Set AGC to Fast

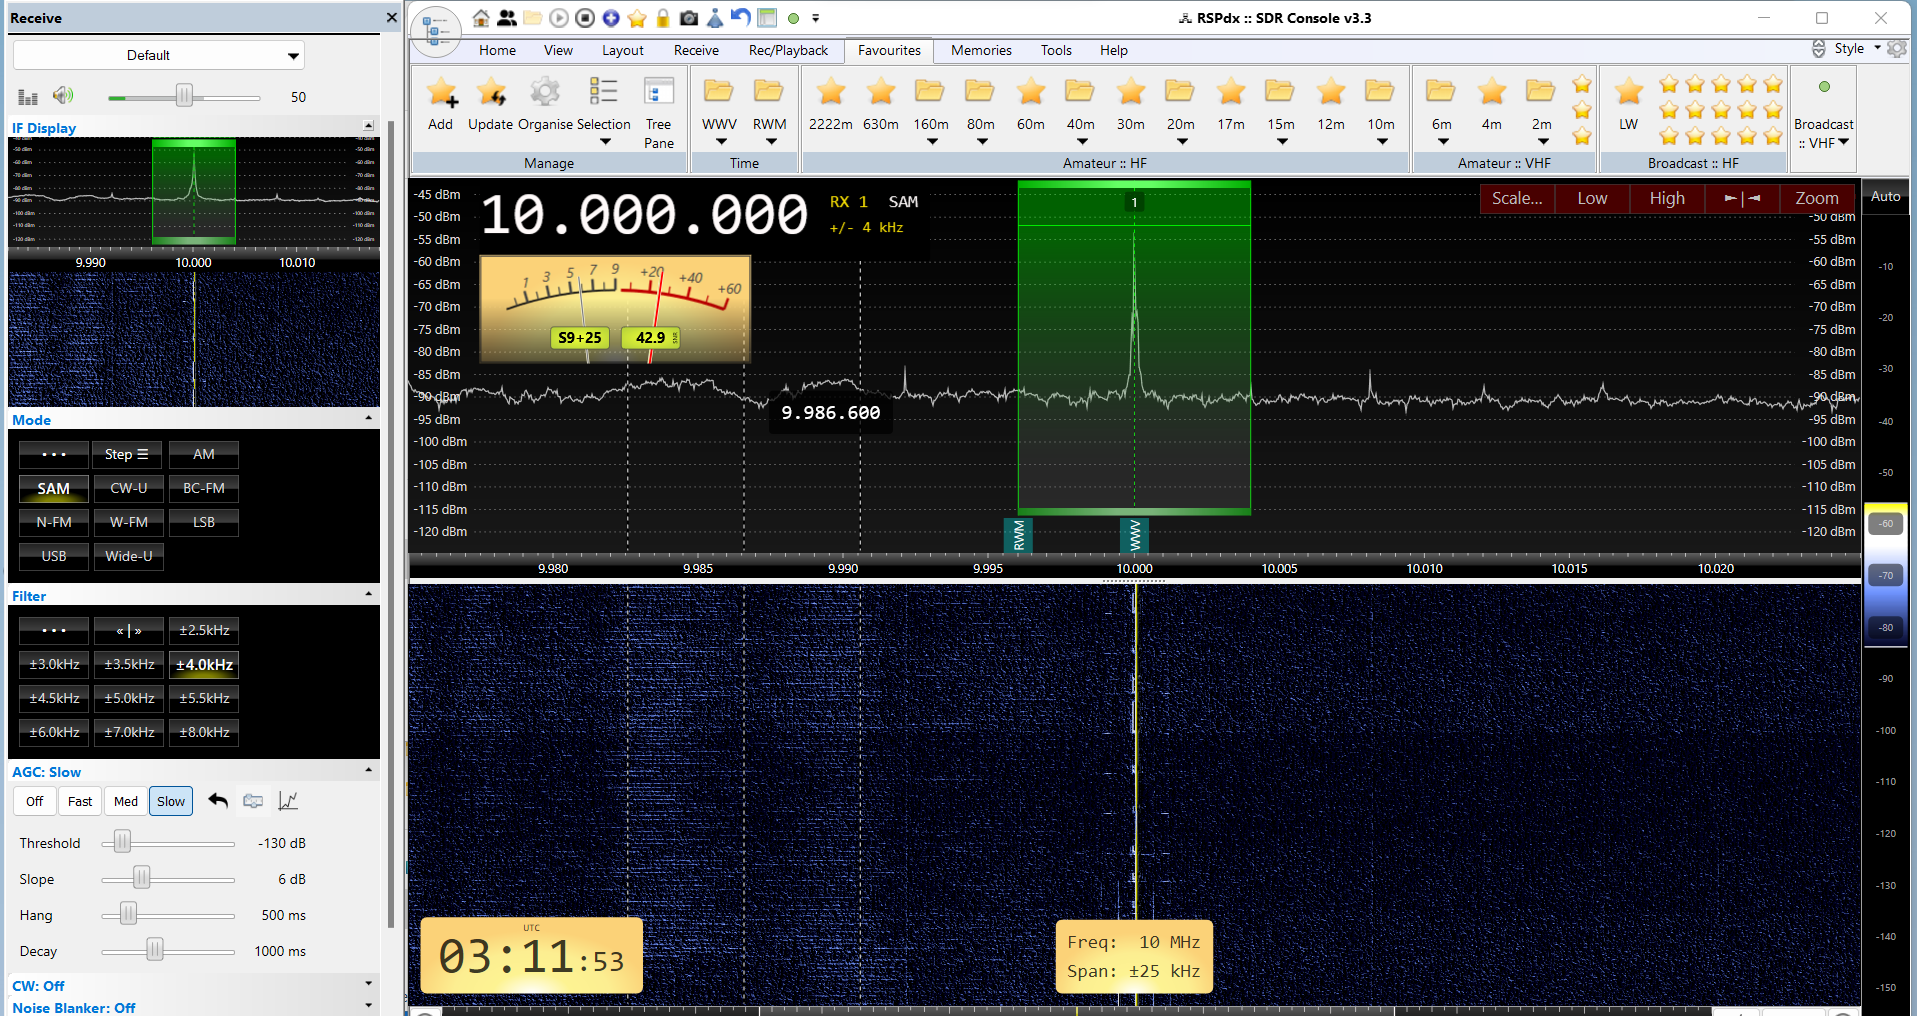point(80,801)
